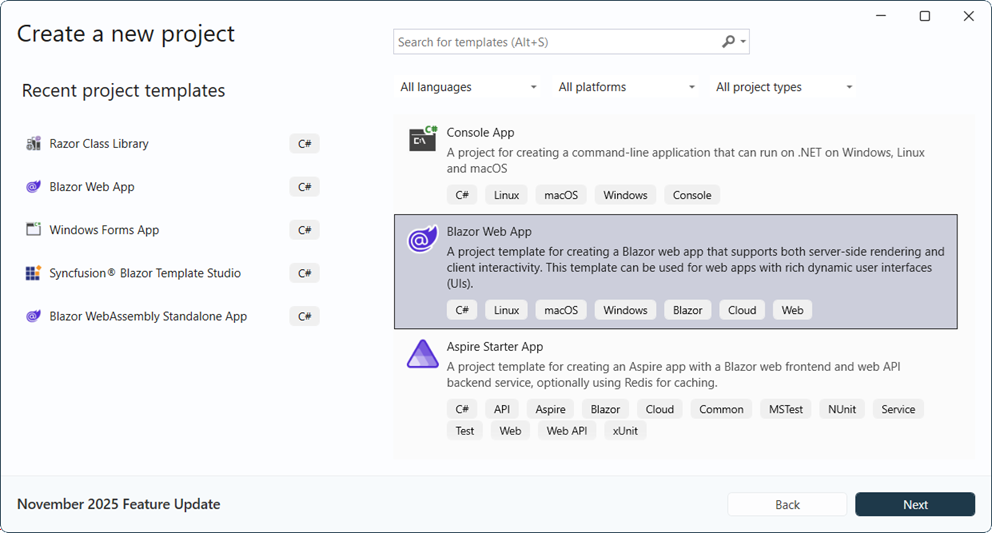Viewport: 992px width, 533px height.
Task: Click the Aspire tag under Aspire Starter App
Action: coord(550,409)
